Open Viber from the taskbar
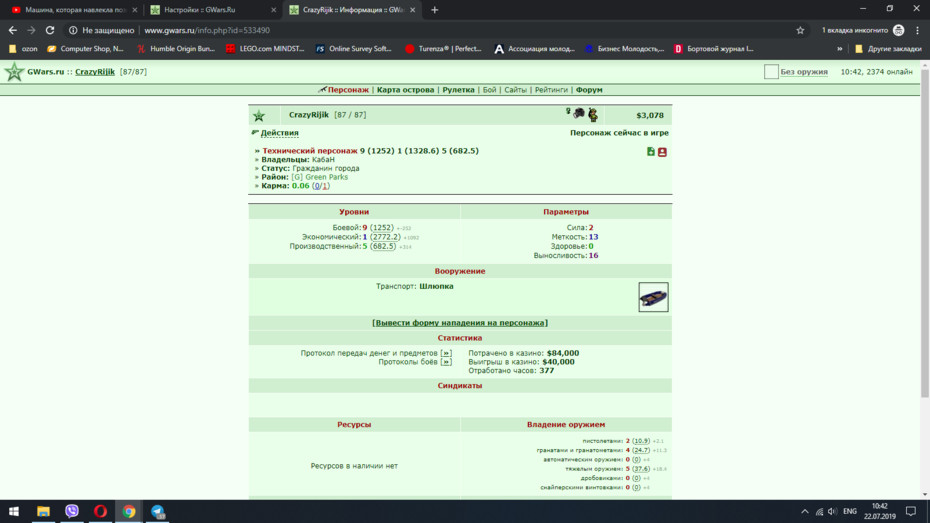 tap(72, 511)
